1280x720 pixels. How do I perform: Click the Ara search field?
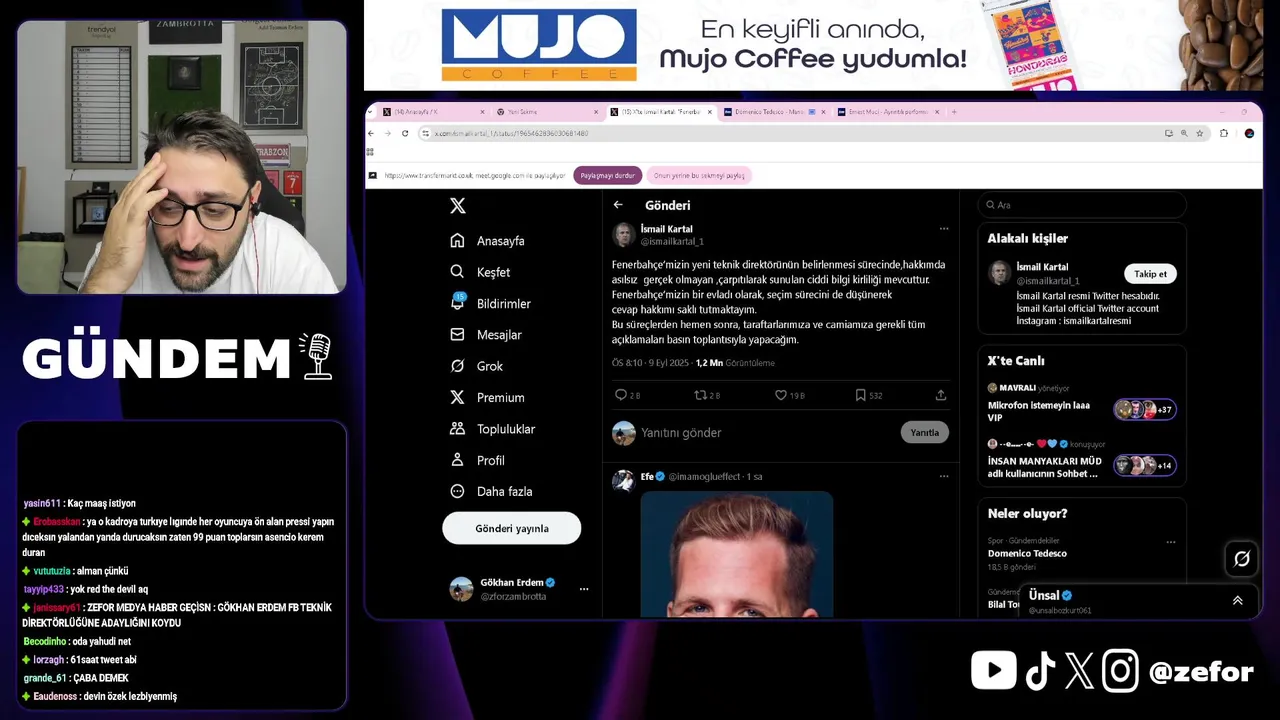(x=1082, y=205)
